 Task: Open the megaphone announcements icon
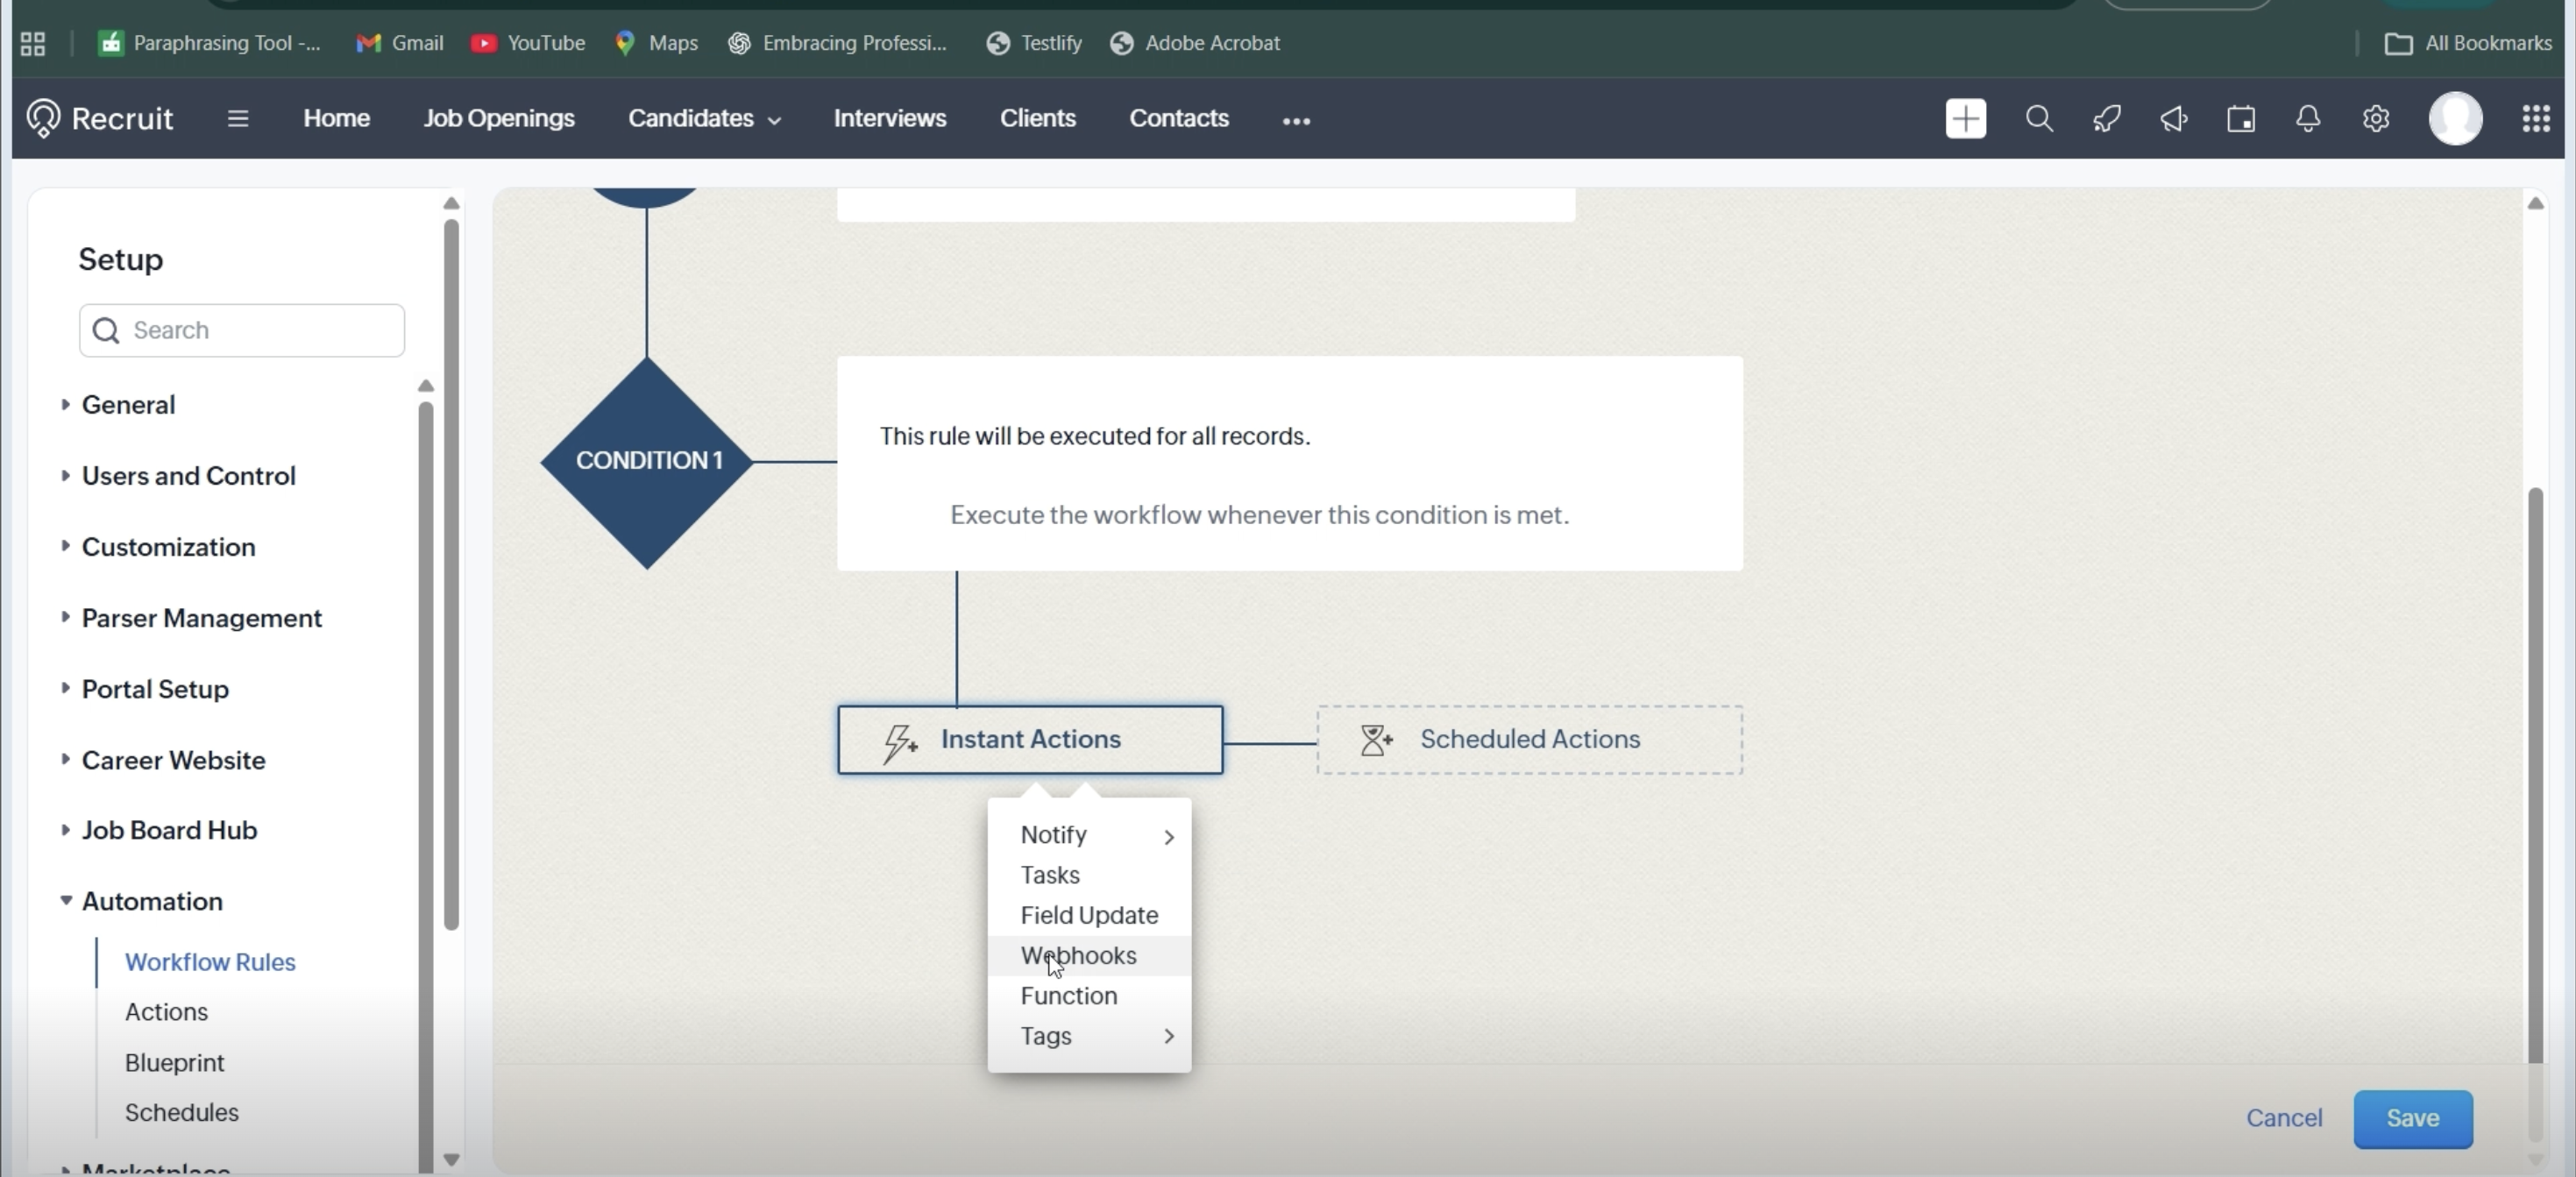coord(2174,119)
